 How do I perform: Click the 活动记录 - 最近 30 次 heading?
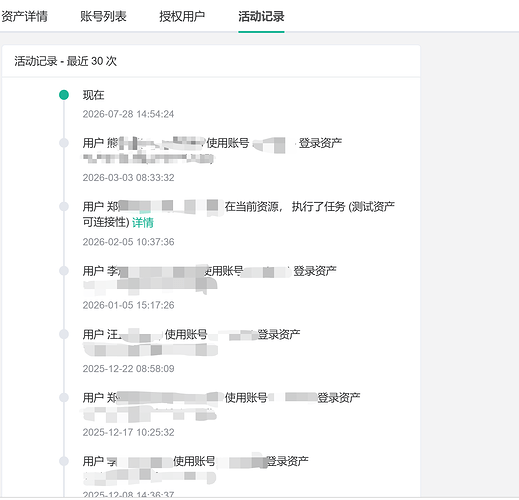[x=66, y=61]
